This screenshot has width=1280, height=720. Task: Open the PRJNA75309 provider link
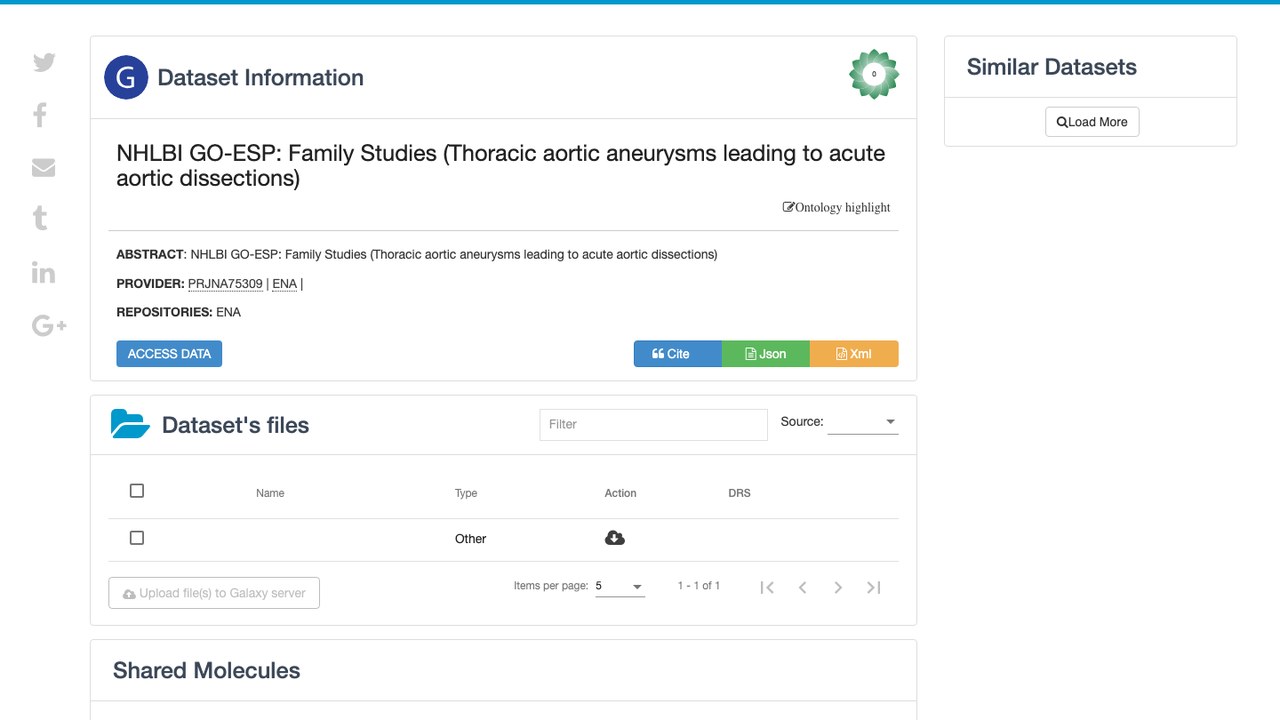pos(225,284)
